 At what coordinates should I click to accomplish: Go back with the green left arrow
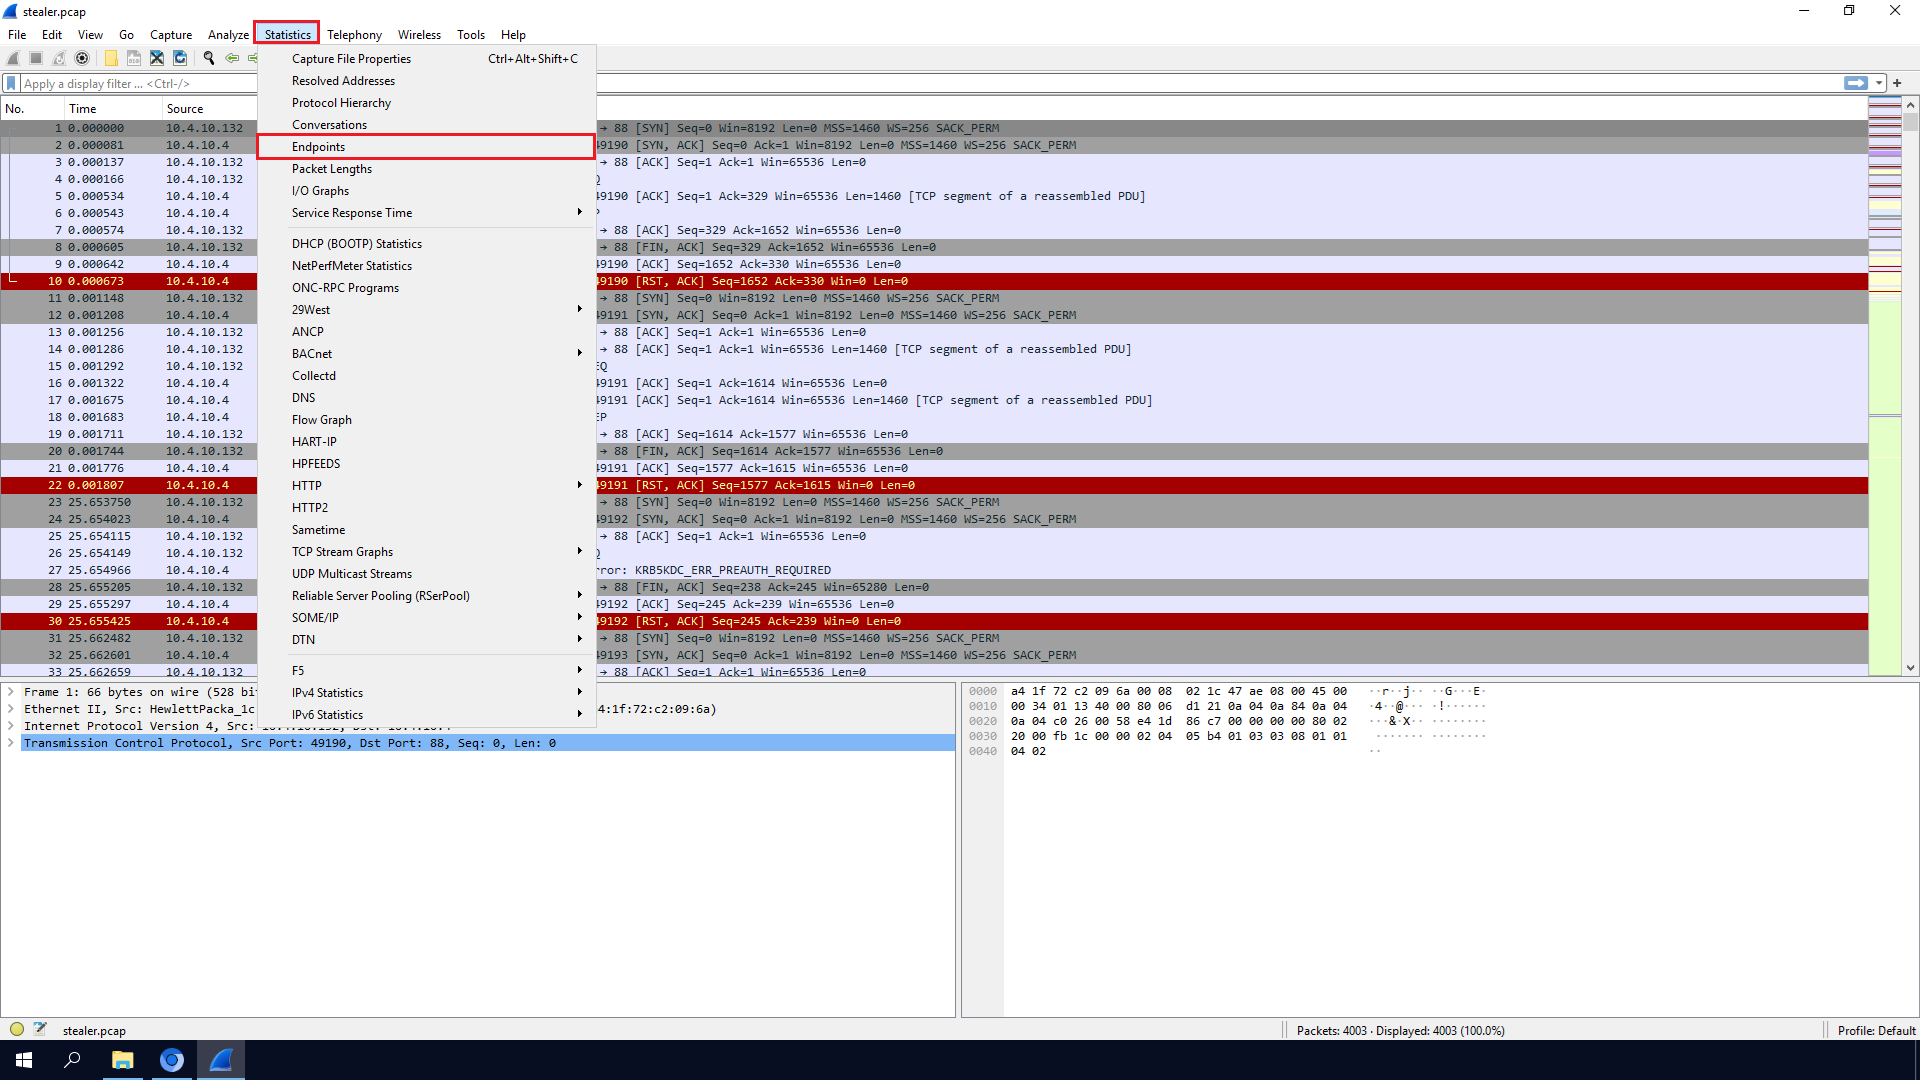[232, 58]
